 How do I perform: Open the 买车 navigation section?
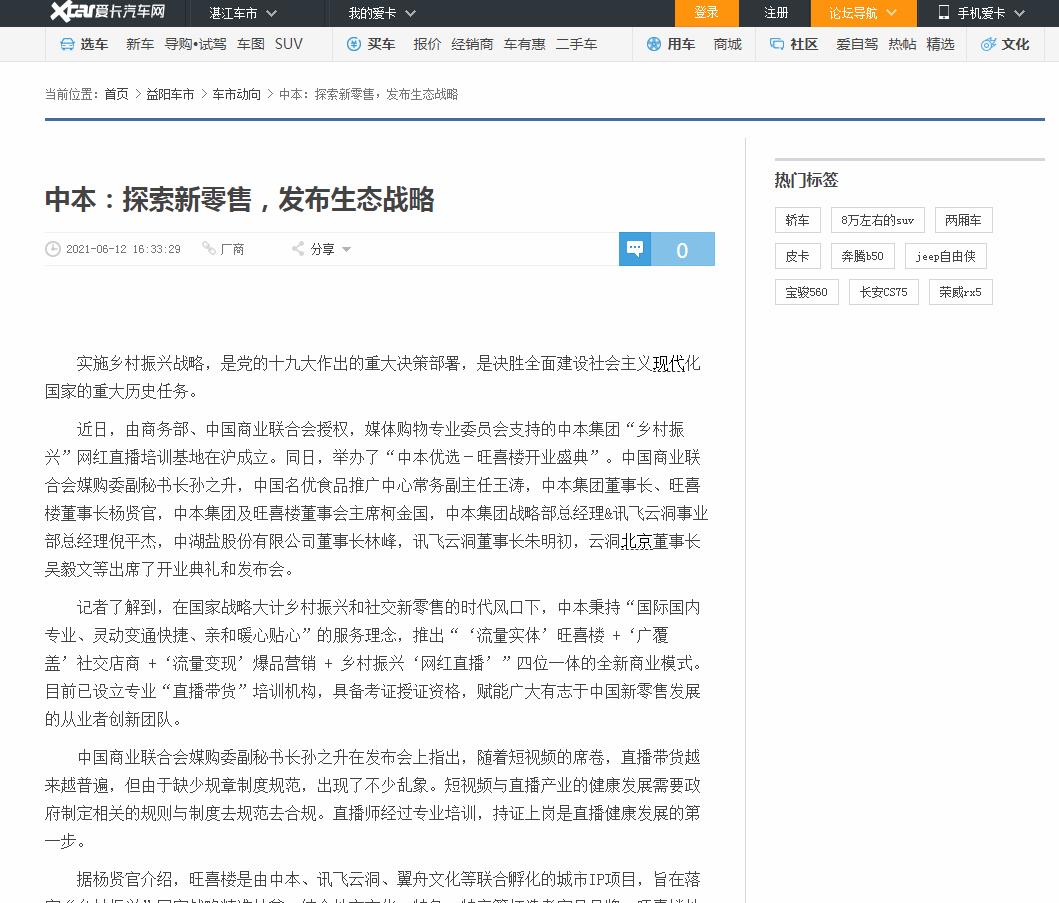(x=381, y=45)
